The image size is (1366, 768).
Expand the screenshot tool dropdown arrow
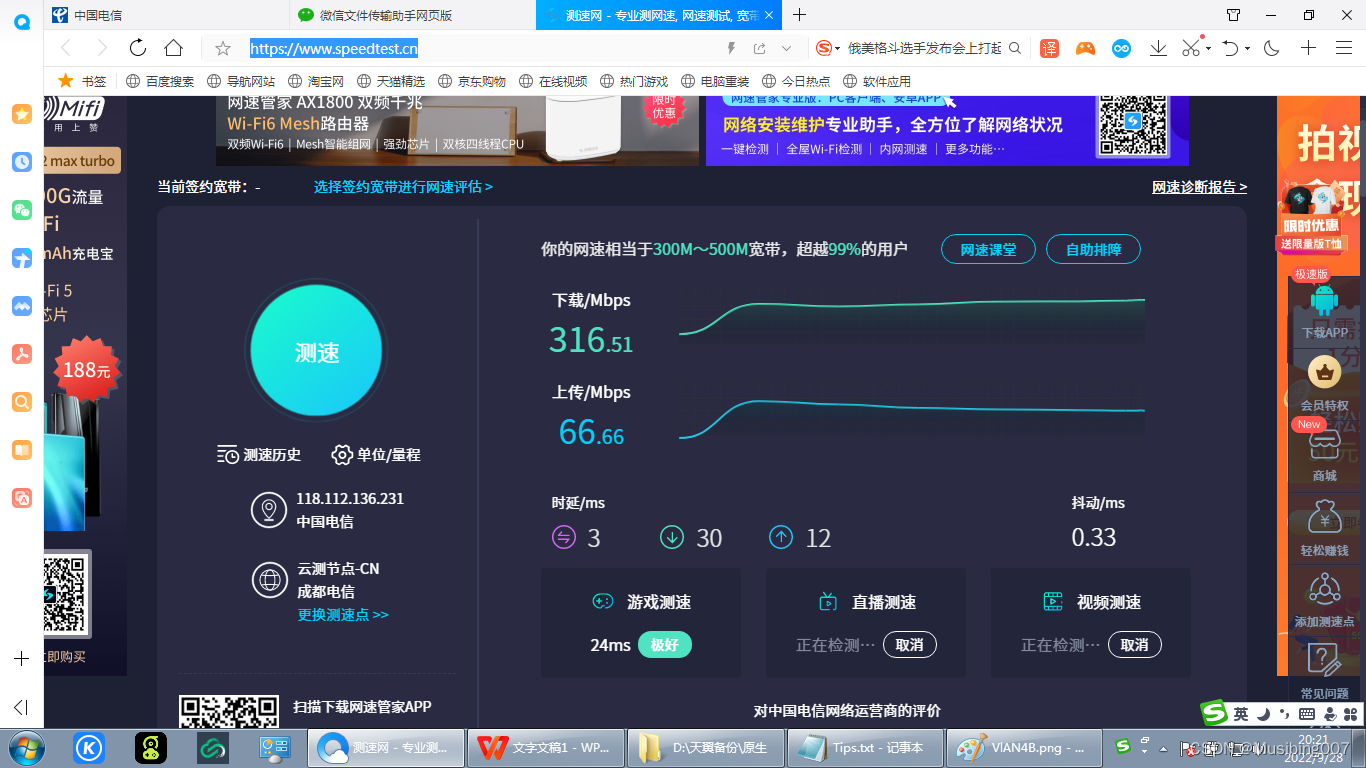(1208, 48)
